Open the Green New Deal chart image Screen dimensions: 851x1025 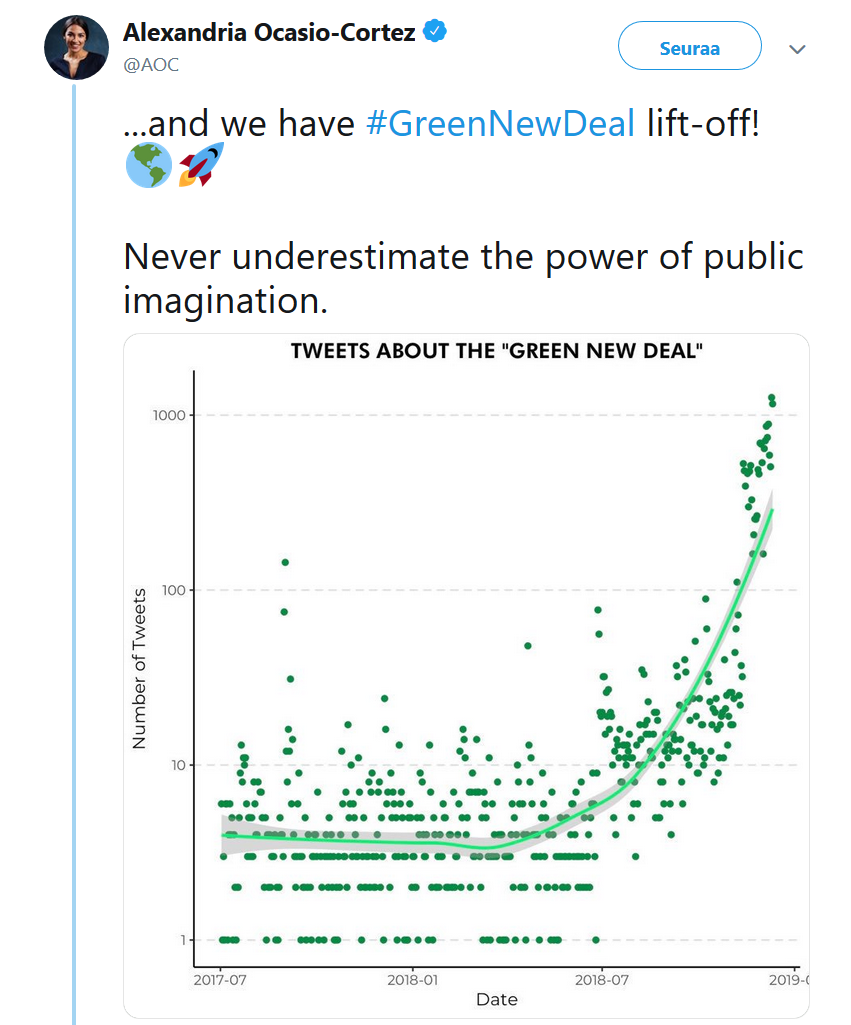pyautogui.click(x=467, y=676)
